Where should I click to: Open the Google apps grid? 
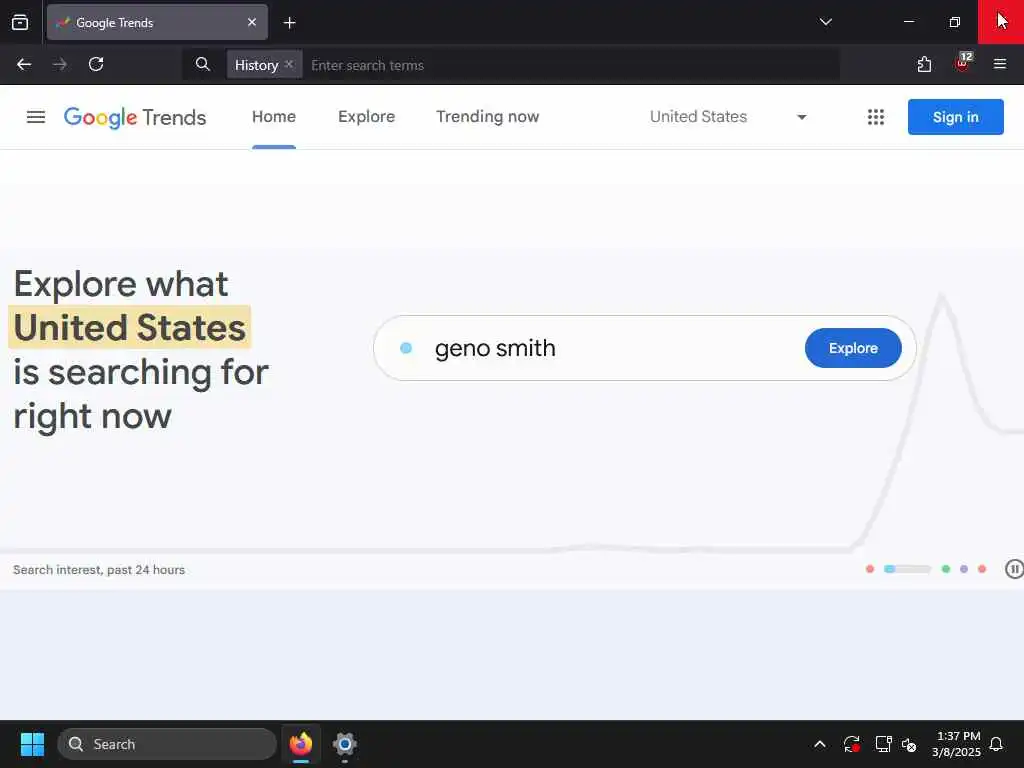click(875, 117)
